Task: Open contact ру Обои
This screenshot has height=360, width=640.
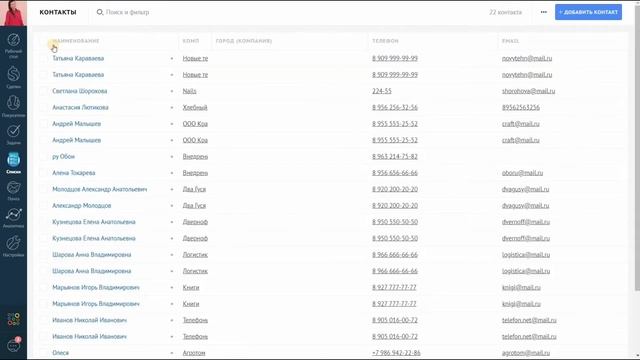Action: click(x=63, y=156)
